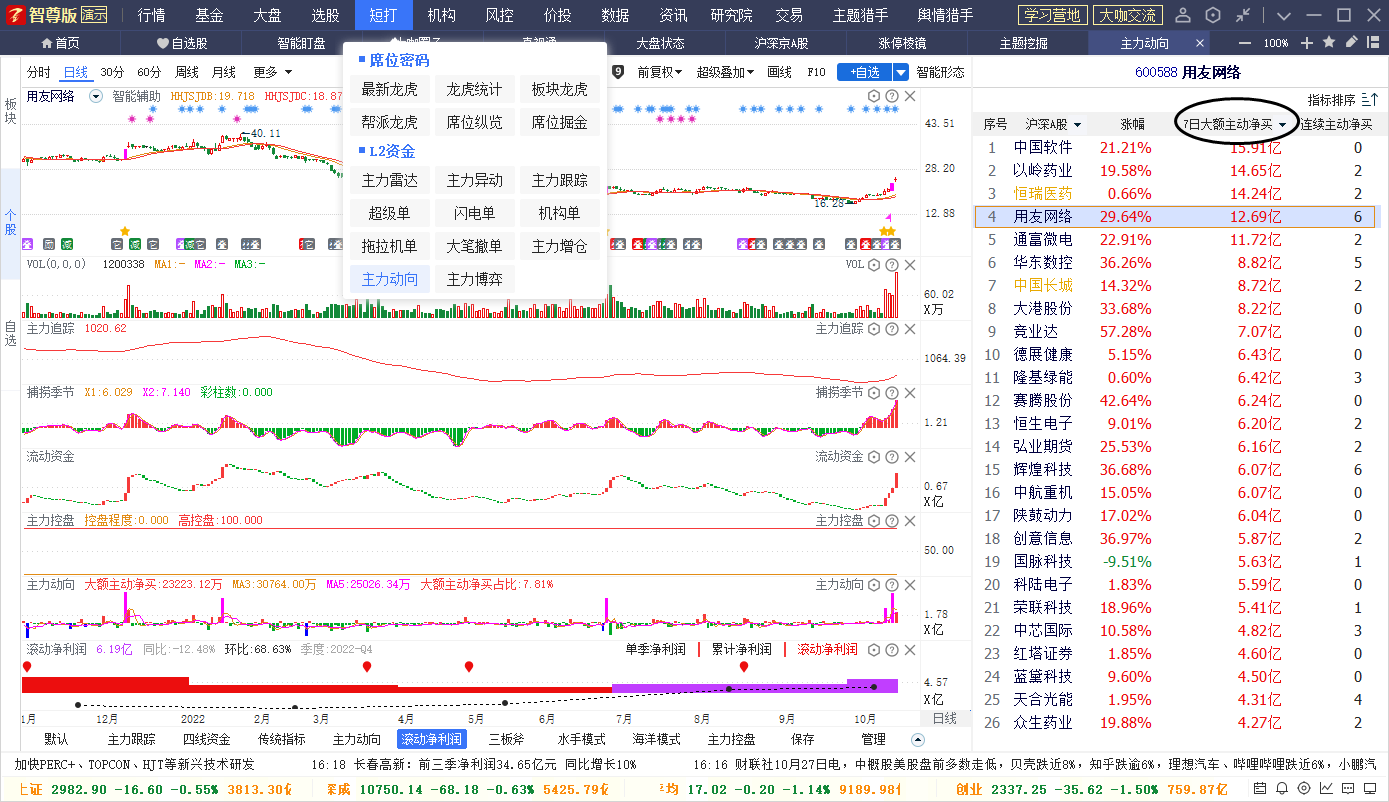Open the arrow dropdown beside +自选
This screenshot has height=802, width=1389.
(x=901, y=72)
